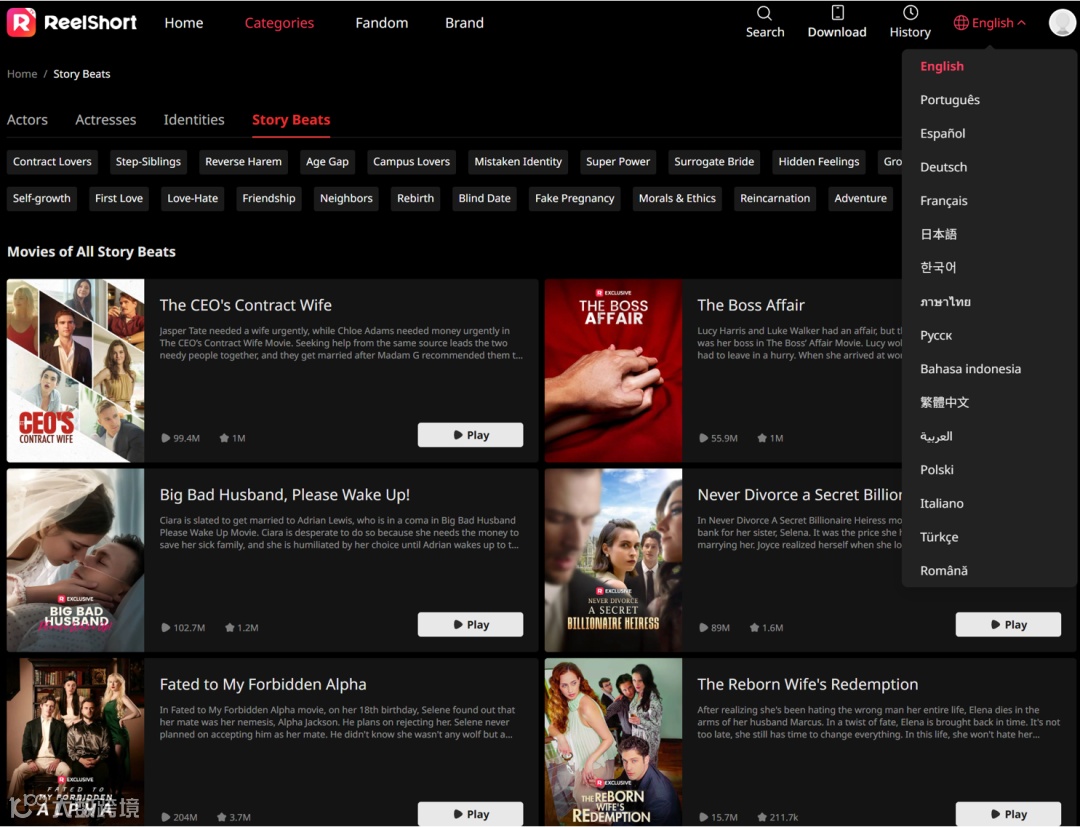1080x827 pixels.
Task: Select Français language option
Action: click(x=944, y=201)
